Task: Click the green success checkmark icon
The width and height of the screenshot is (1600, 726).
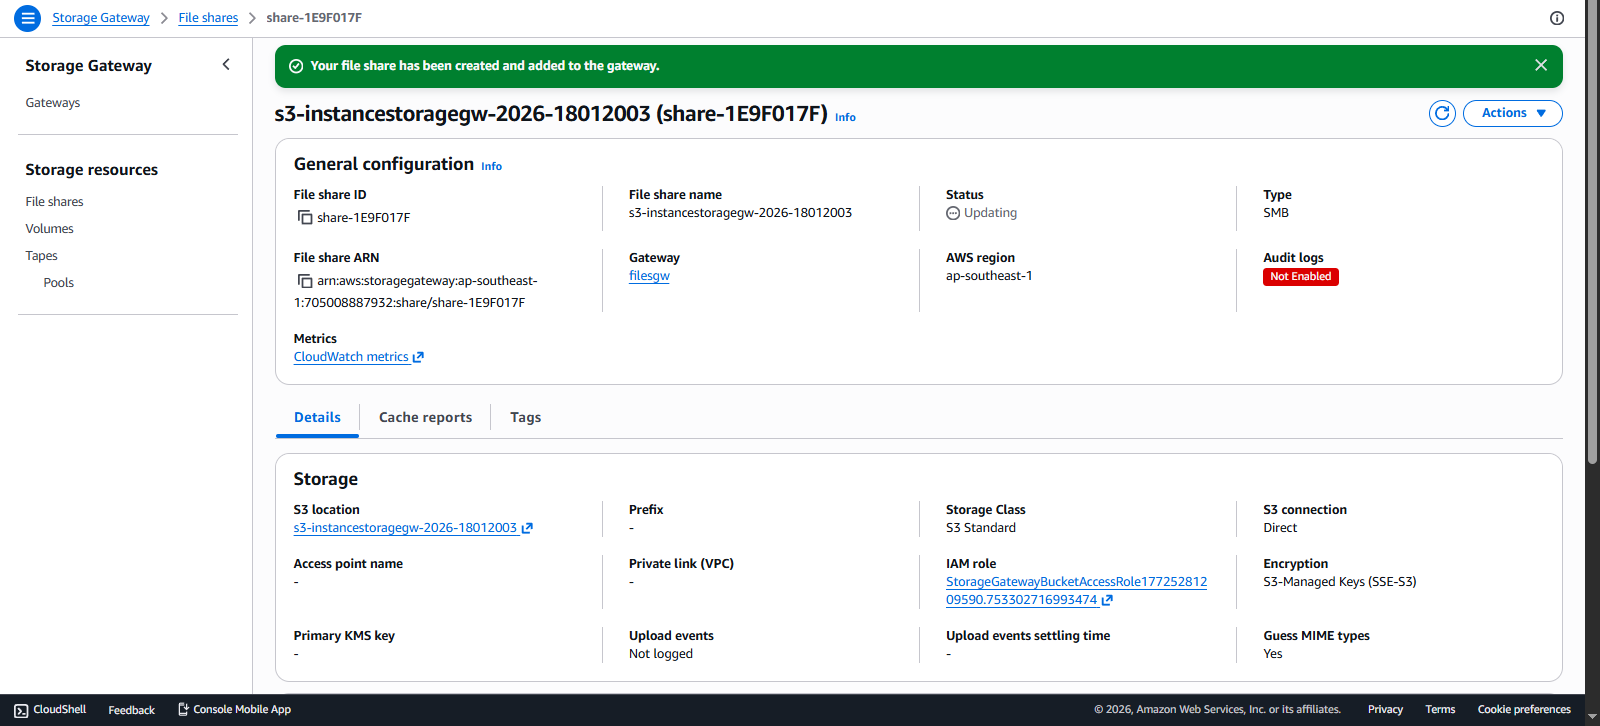Action: pyautogui.click(x=296, y=66)
